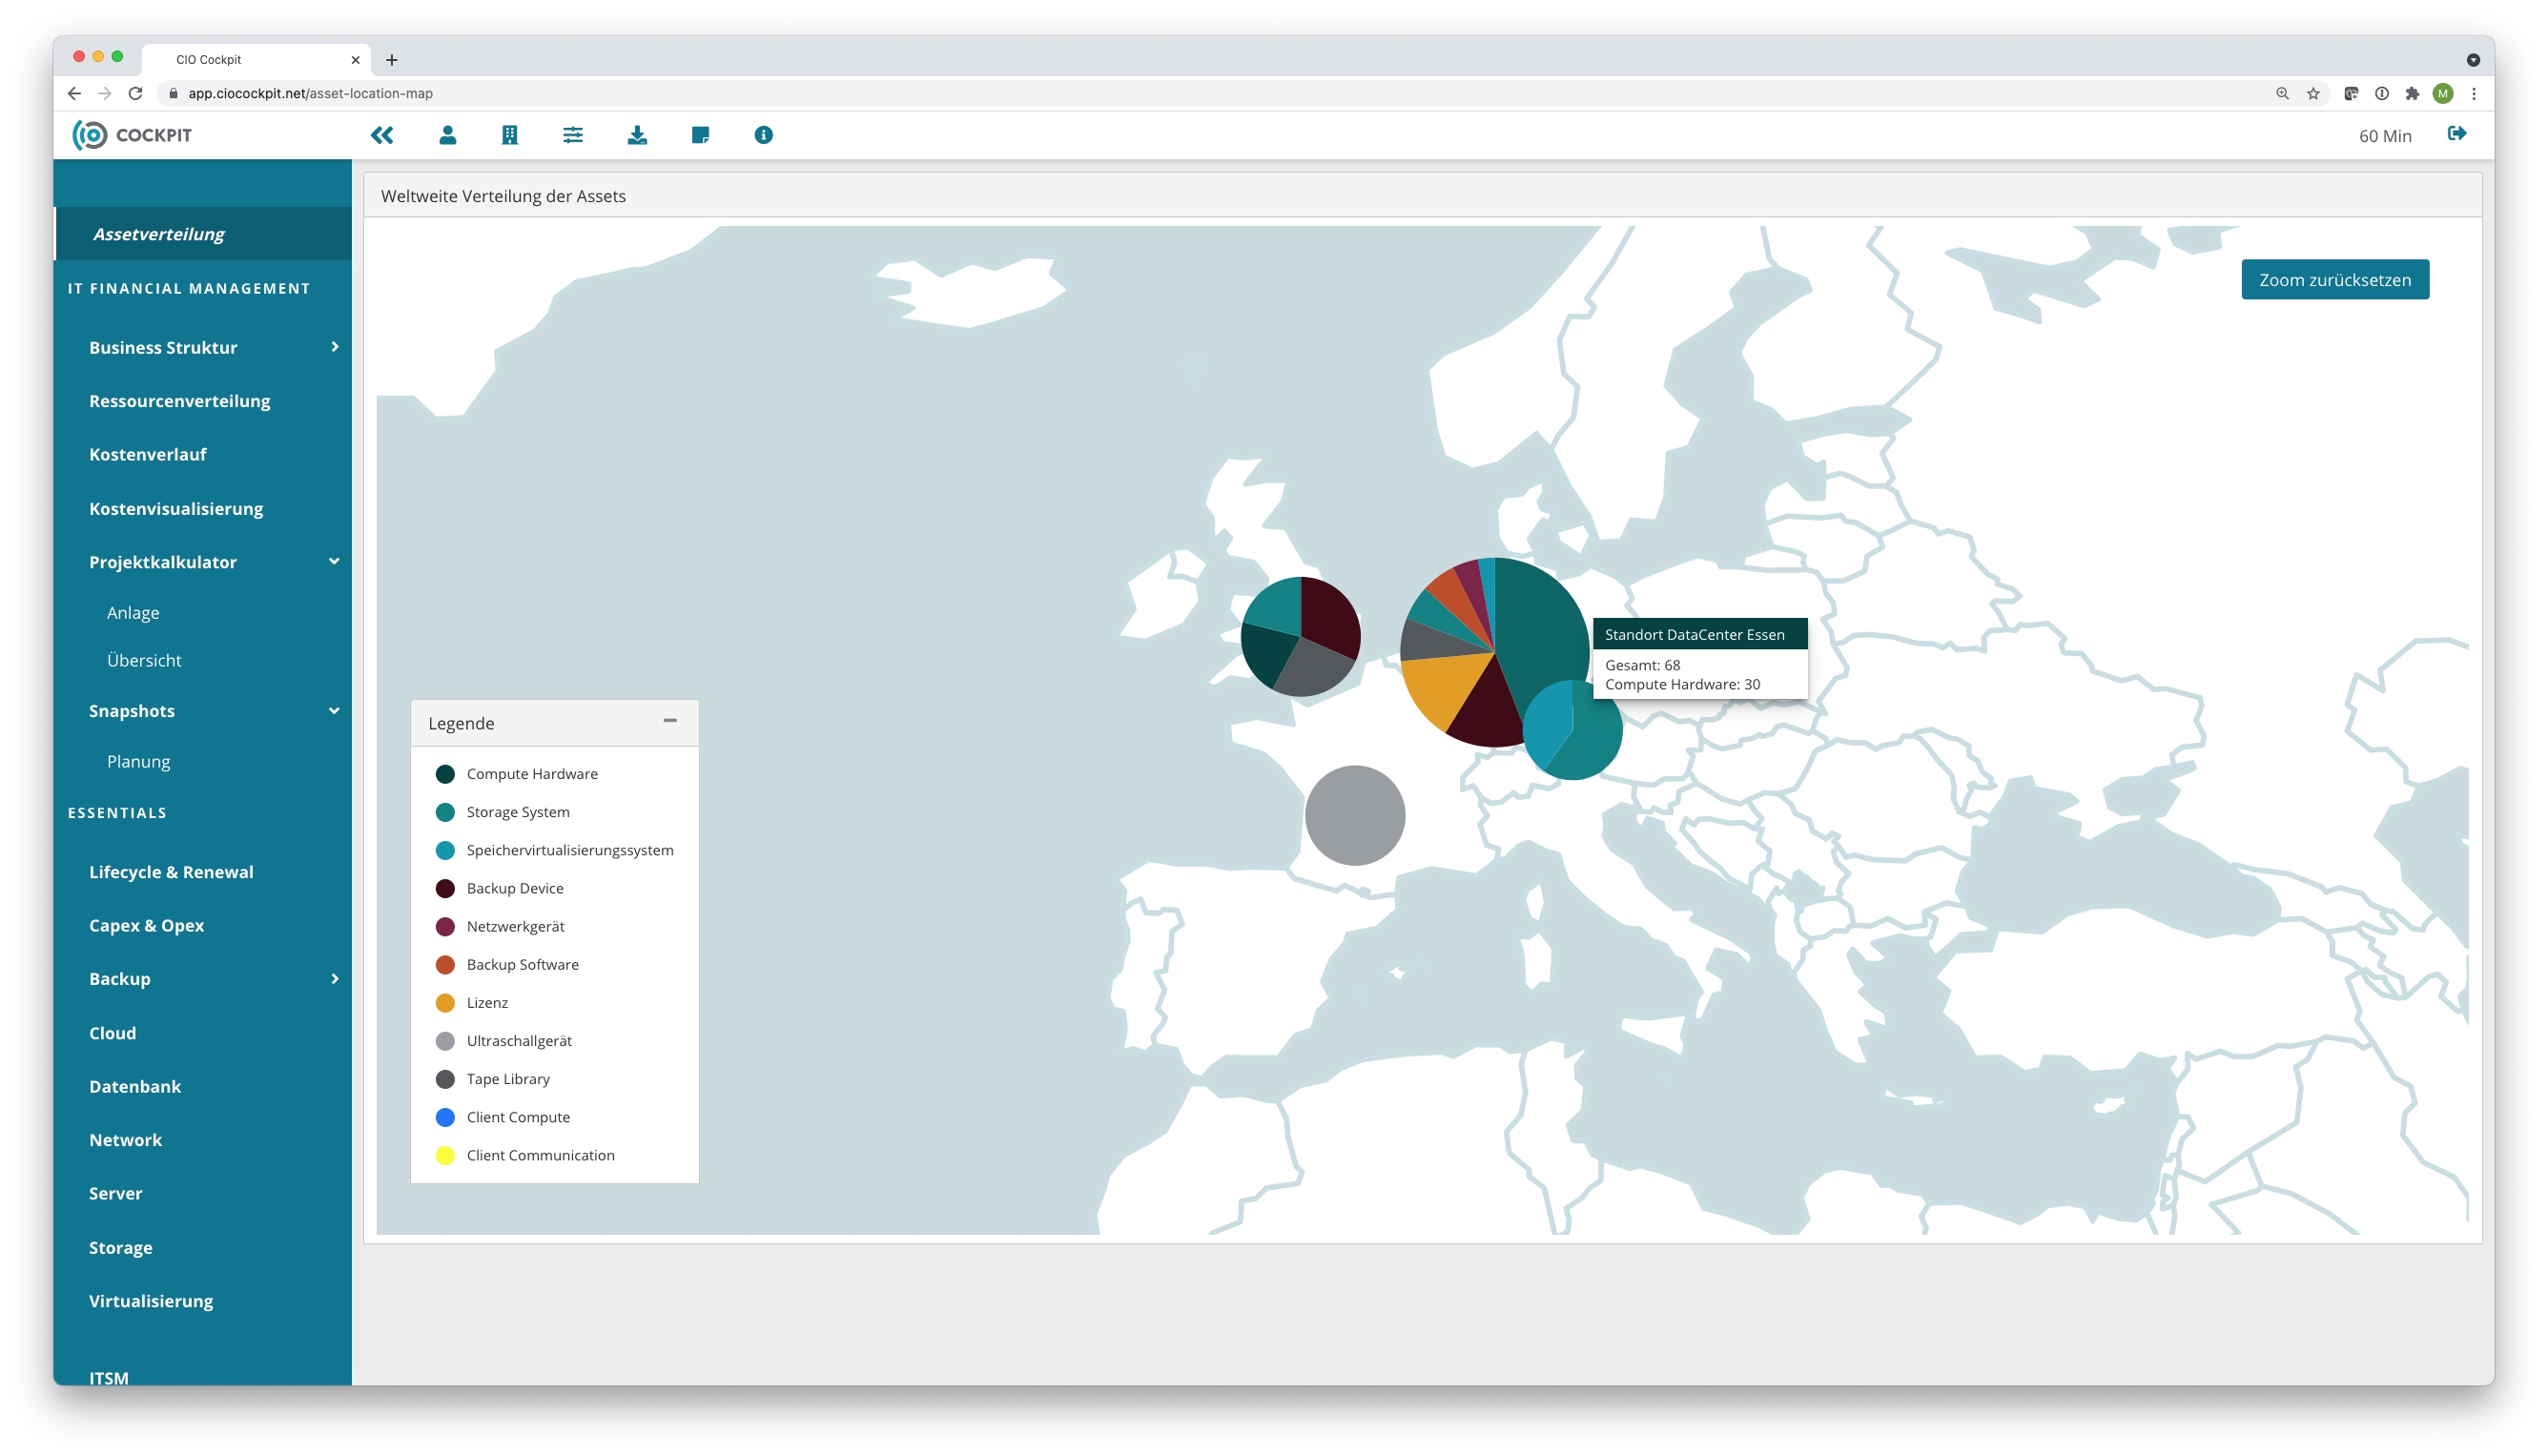Click the download icon in toolbar
The height and width of the screenshot is (1456, 2548).
[637, 135]
